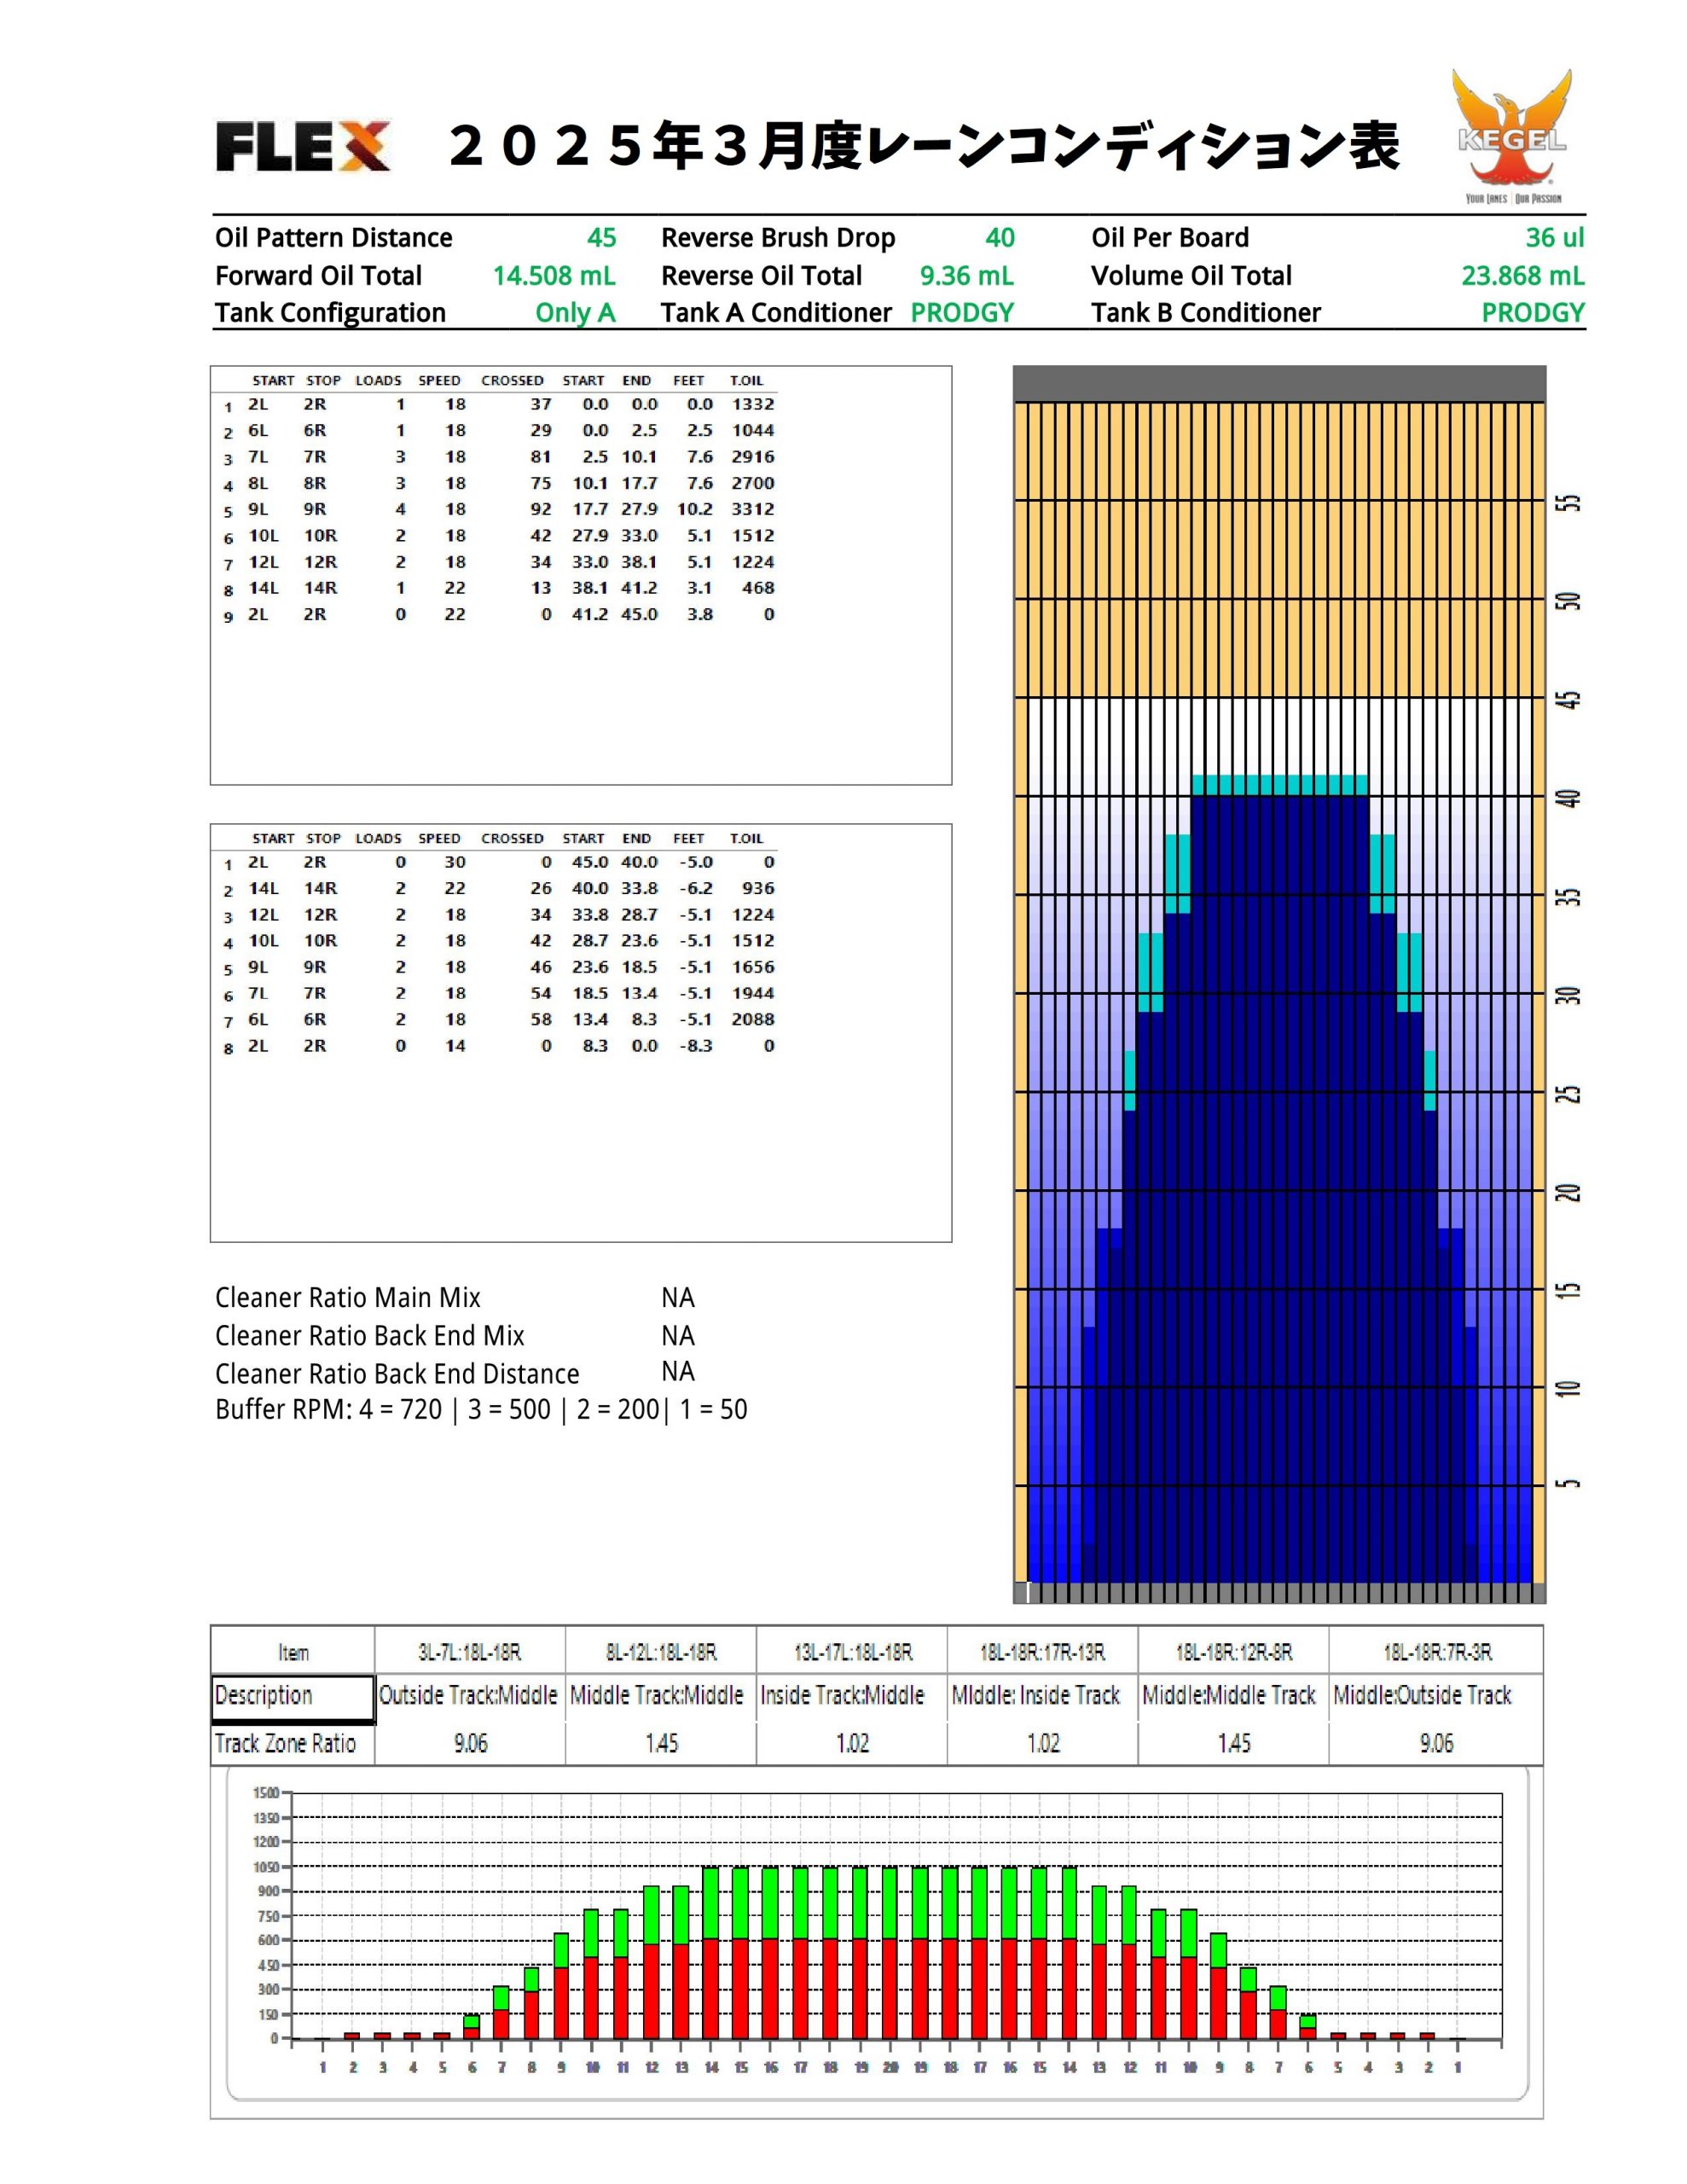
Task: Click the 18L-18R:17R-13R column header
Action: tap(1043, 1652)
